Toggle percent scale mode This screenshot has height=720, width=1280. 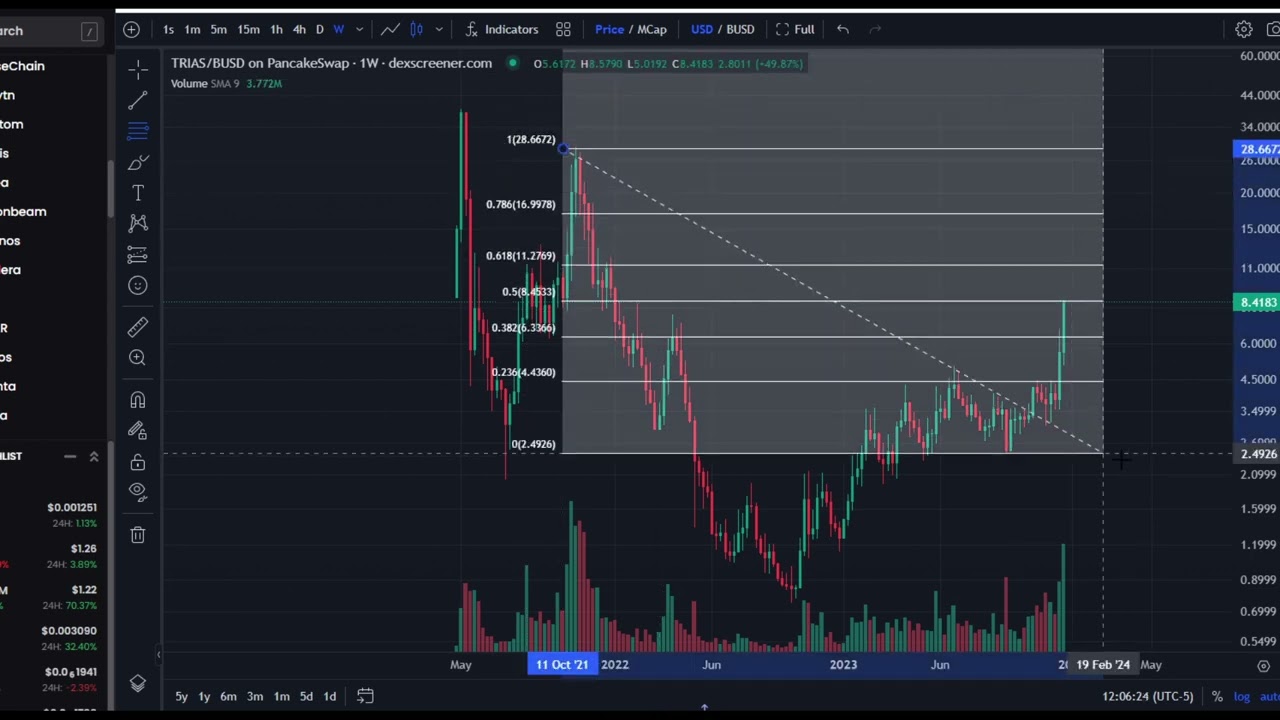pyautogui.click(x=1217, y=696)
